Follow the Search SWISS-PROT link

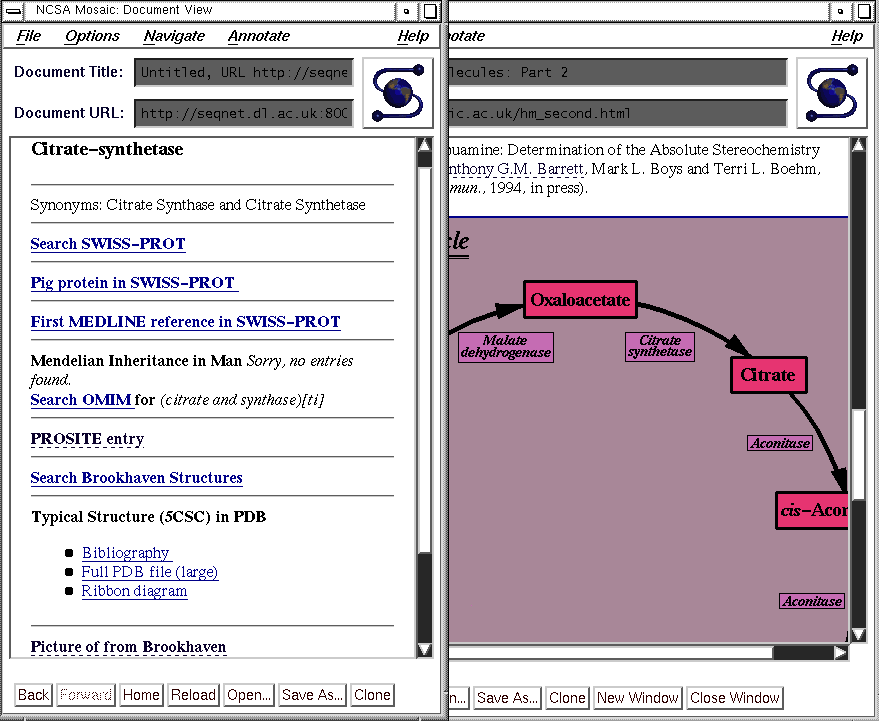coord(108,244)
